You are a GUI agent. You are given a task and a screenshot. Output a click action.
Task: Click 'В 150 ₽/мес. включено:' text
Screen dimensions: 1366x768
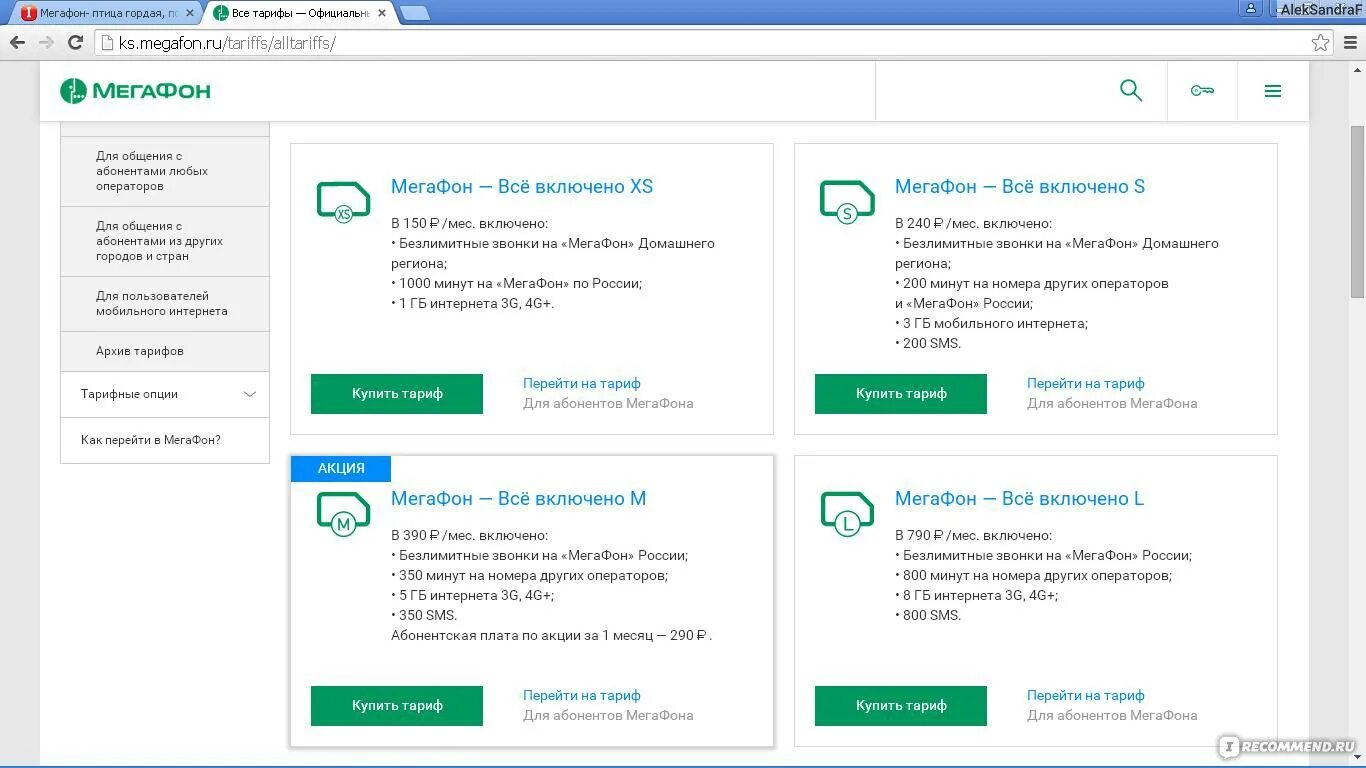pyautogui.click(x=469, y=223)
